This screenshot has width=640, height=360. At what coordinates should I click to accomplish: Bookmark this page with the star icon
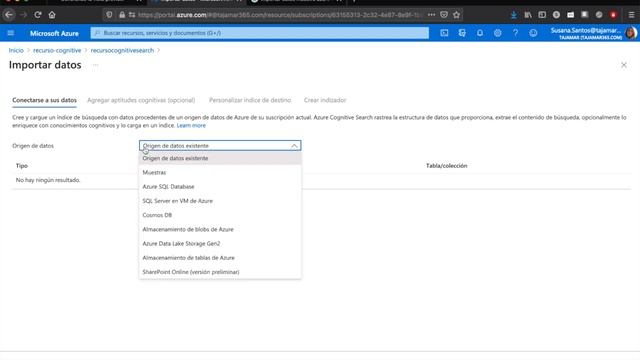tap(456, 15)
